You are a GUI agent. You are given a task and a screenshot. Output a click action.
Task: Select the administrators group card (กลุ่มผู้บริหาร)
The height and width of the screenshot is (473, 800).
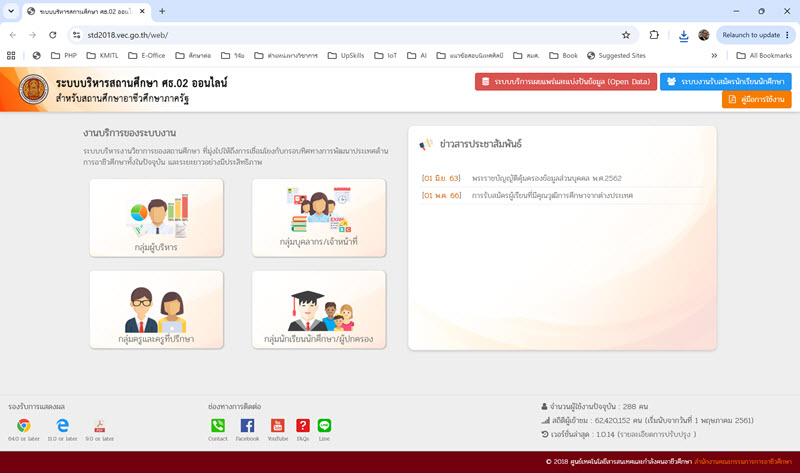click(156, 218)
